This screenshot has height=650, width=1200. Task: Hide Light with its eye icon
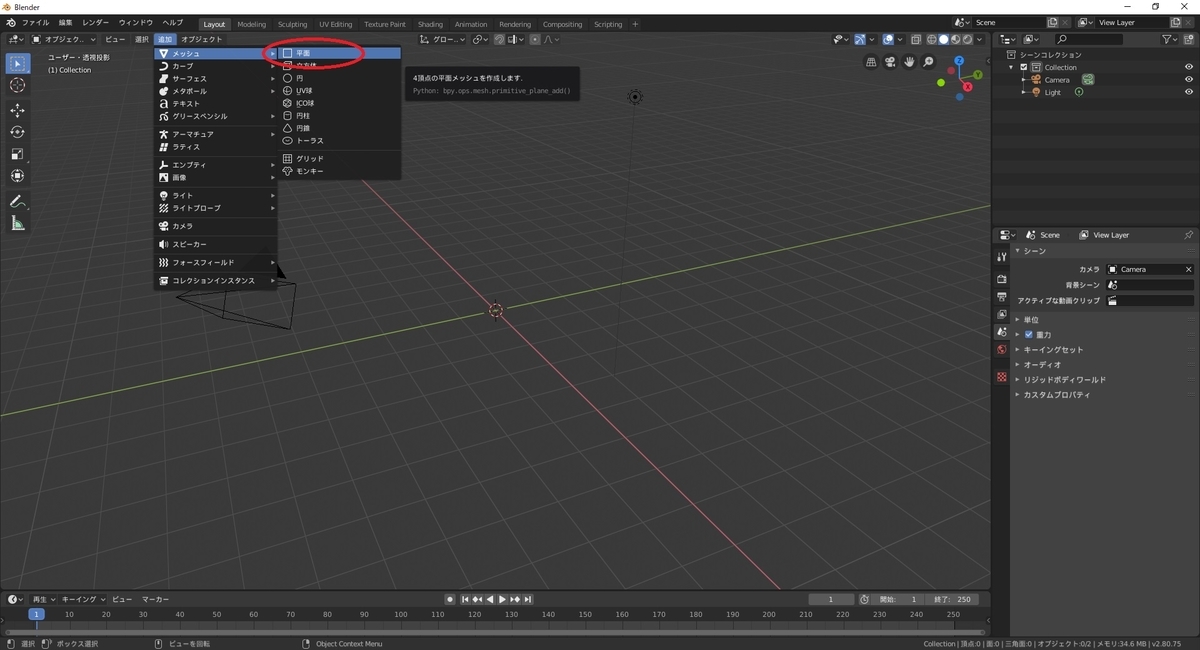[1189, 92]
